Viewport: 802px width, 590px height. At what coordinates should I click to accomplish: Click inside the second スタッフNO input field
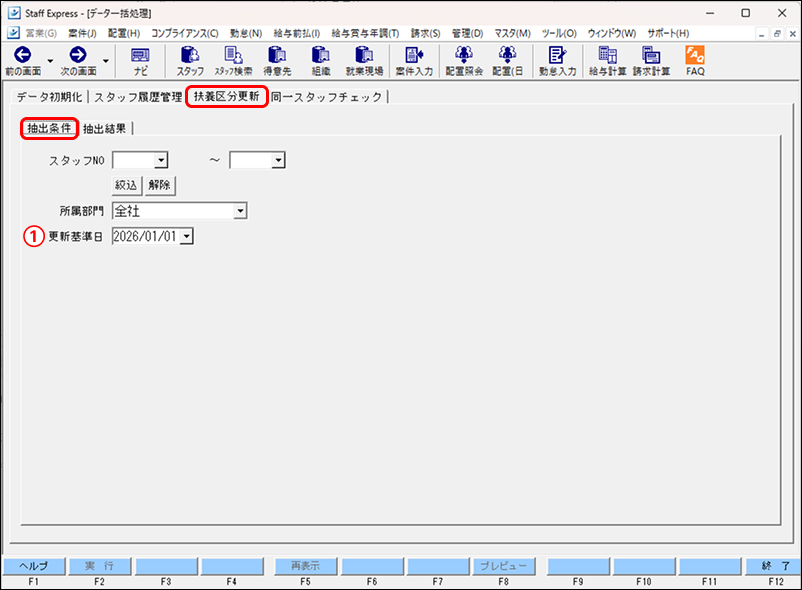[x=250, y=160]
